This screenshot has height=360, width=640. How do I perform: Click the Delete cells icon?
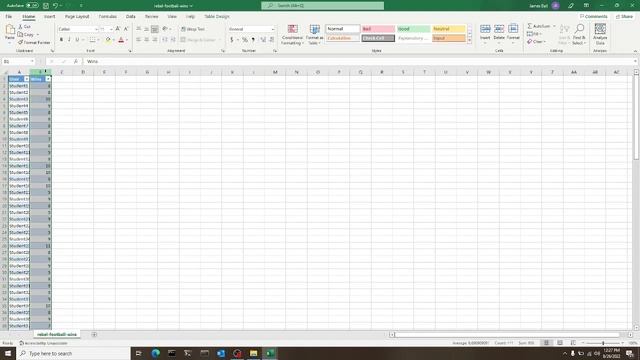click(499, 29)
